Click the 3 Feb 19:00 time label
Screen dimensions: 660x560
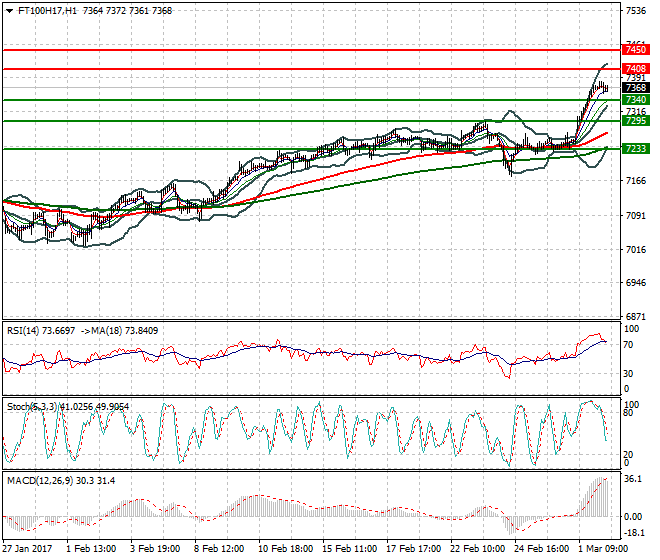coord(155,549)
